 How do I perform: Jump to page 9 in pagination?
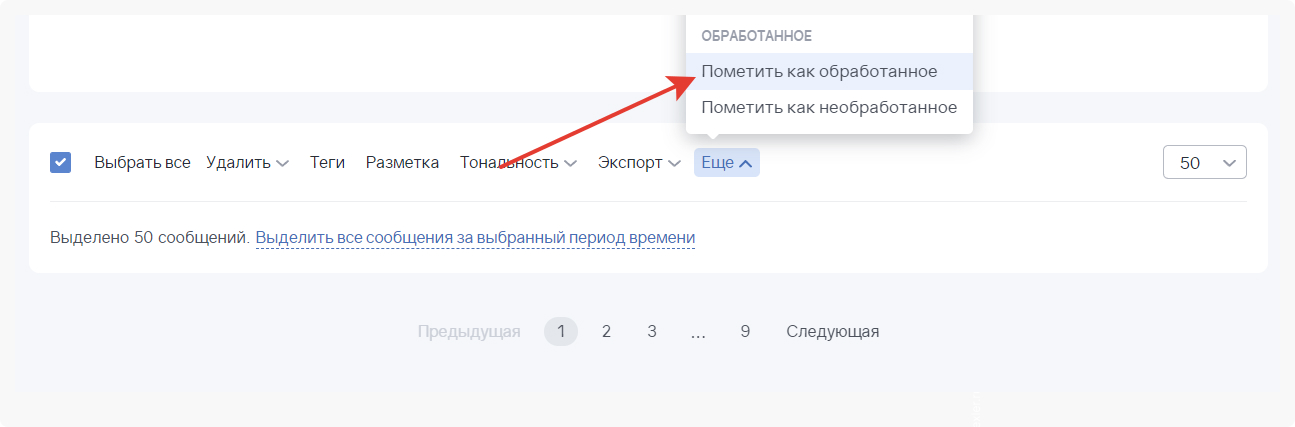[745, 332]
